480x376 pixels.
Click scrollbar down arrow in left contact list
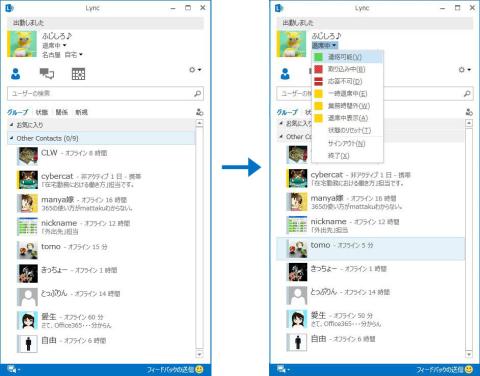[199, 354]
